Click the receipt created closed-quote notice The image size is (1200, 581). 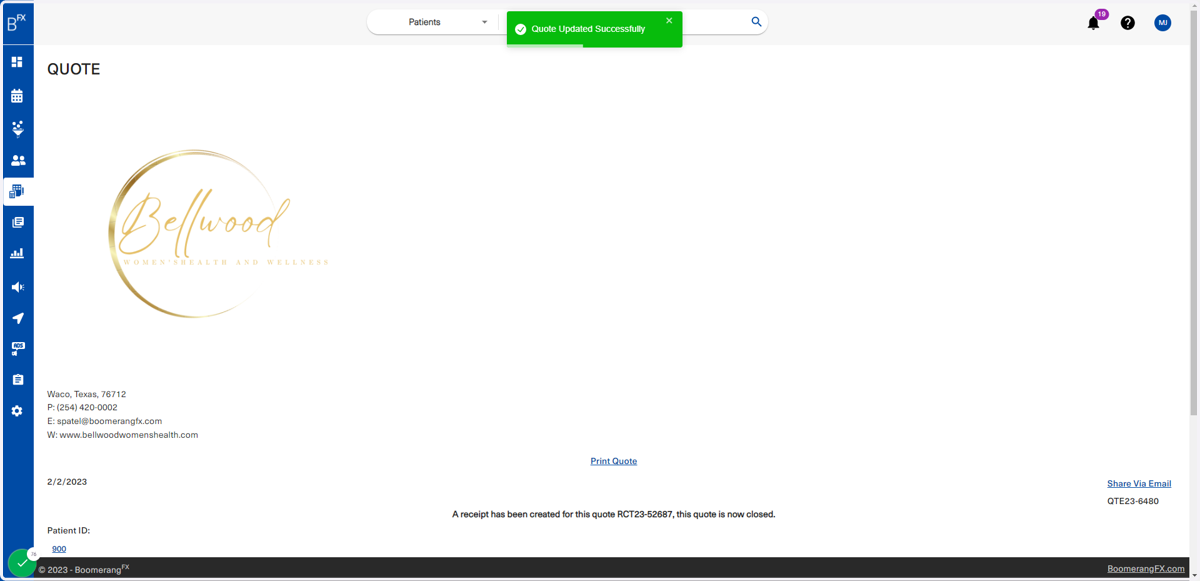click(613, 514)
